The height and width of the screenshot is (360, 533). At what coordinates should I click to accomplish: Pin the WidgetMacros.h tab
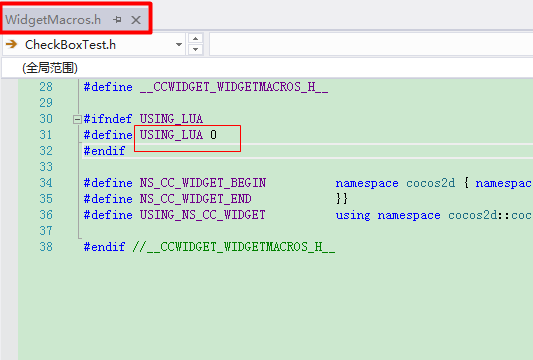coord(118,20)
